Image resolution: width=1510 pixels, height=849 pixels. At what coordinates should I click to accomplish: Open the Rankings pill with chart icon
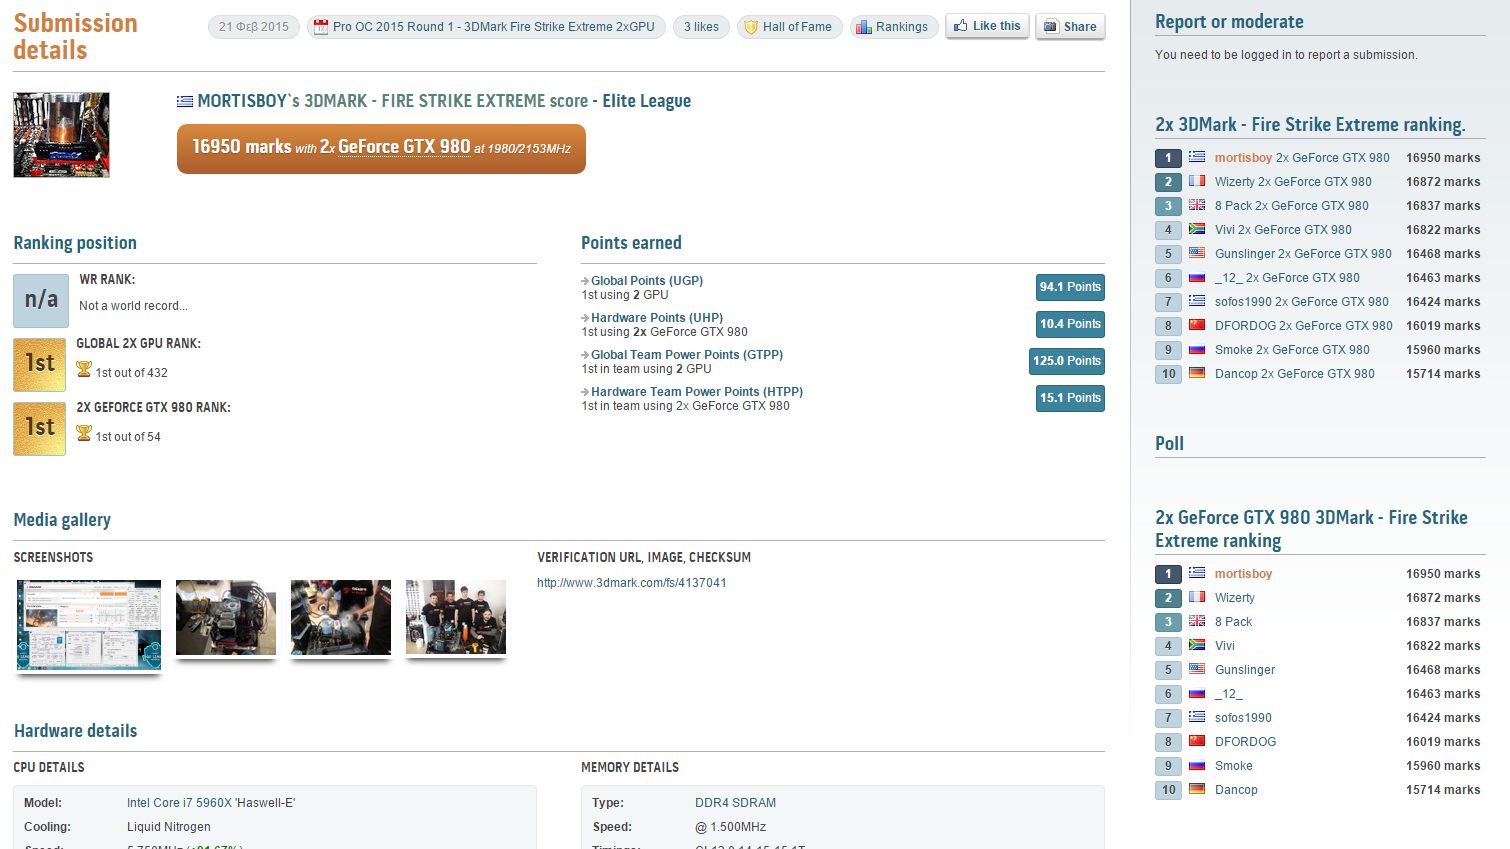894,27
